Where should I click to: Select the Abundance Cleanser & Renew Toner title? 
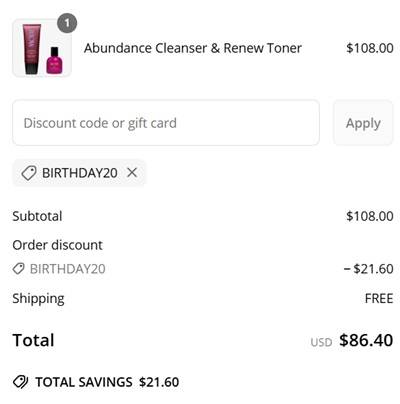coord(193,48)
